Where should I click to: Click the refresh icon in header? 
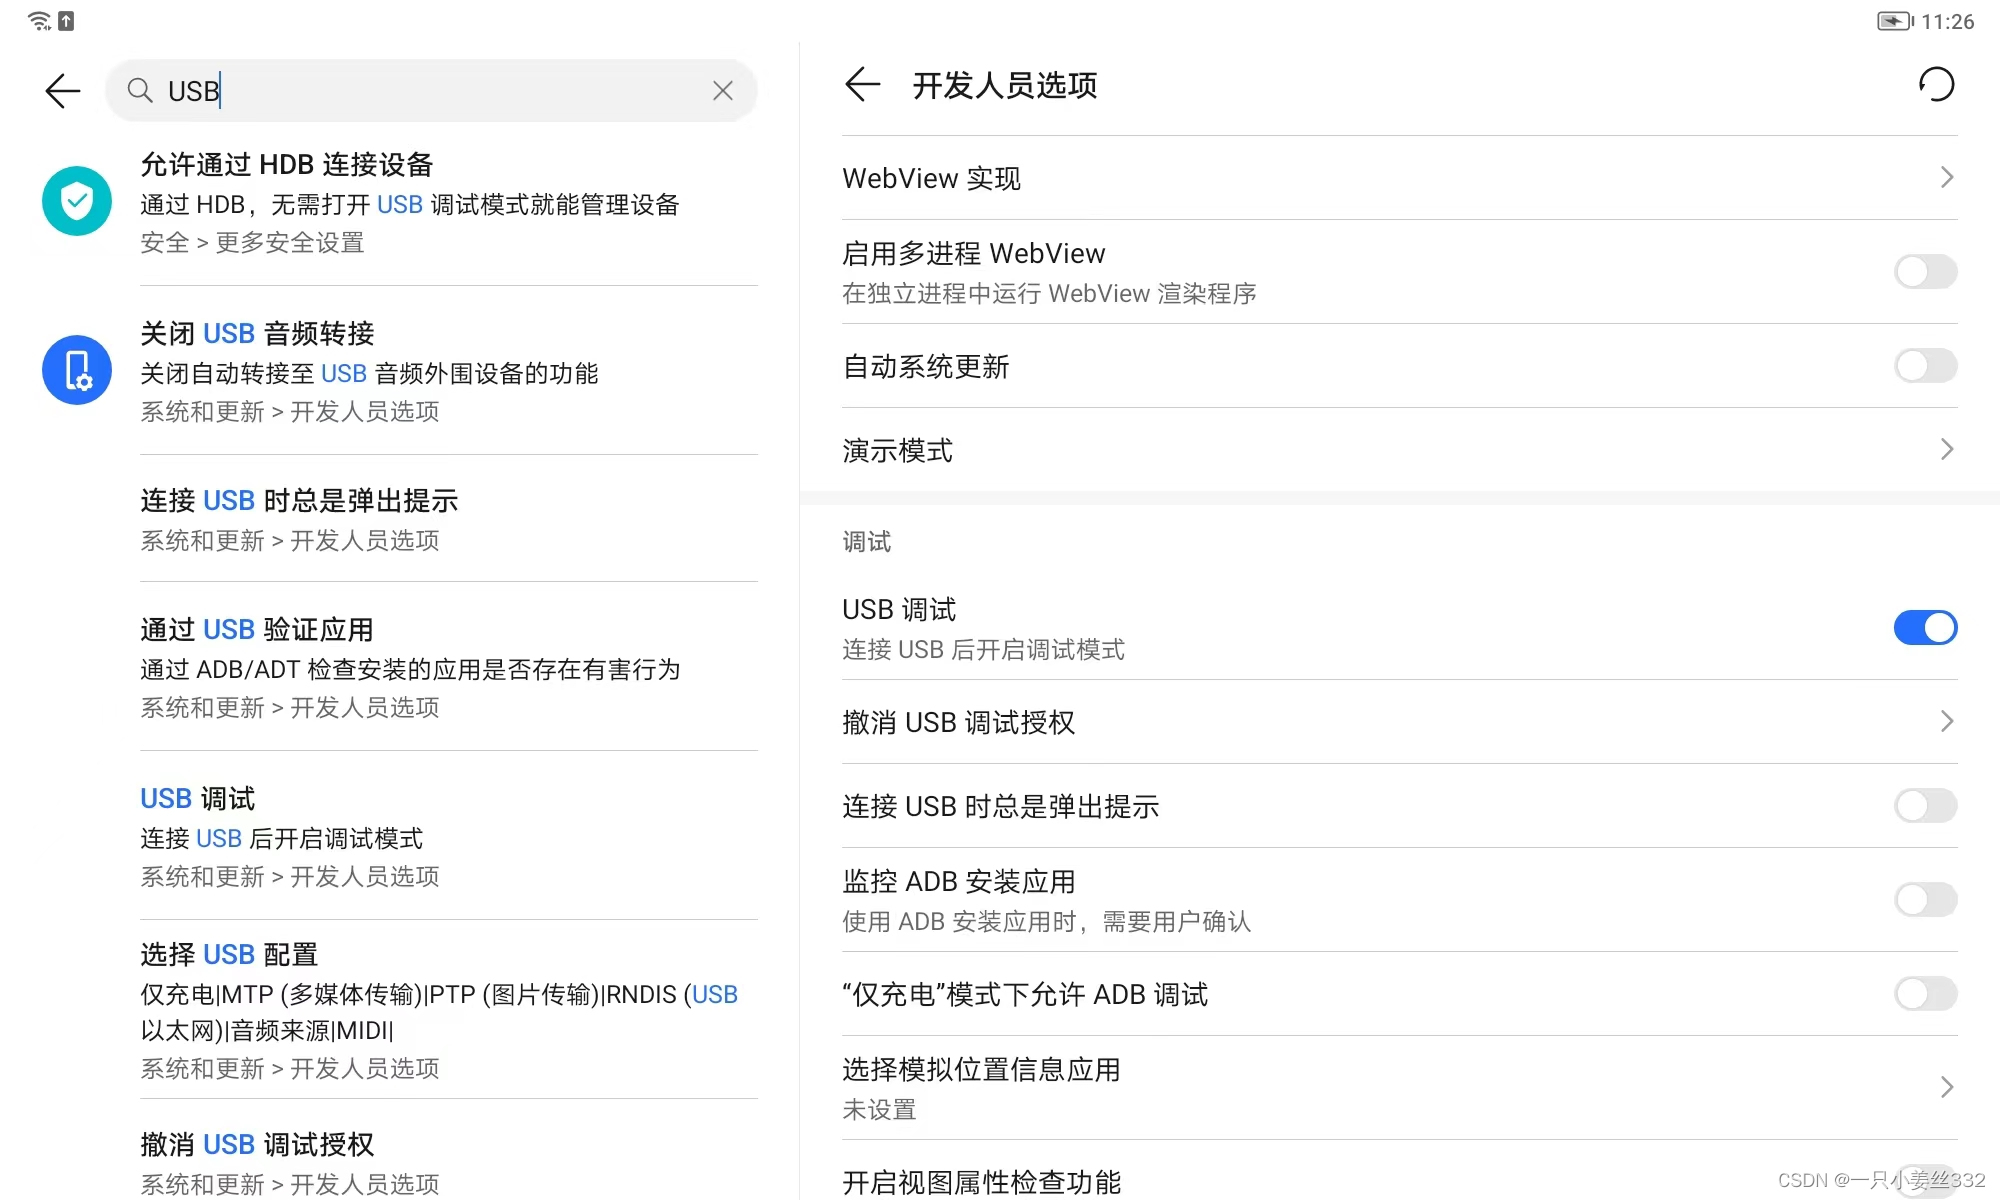pos(1936,85)
